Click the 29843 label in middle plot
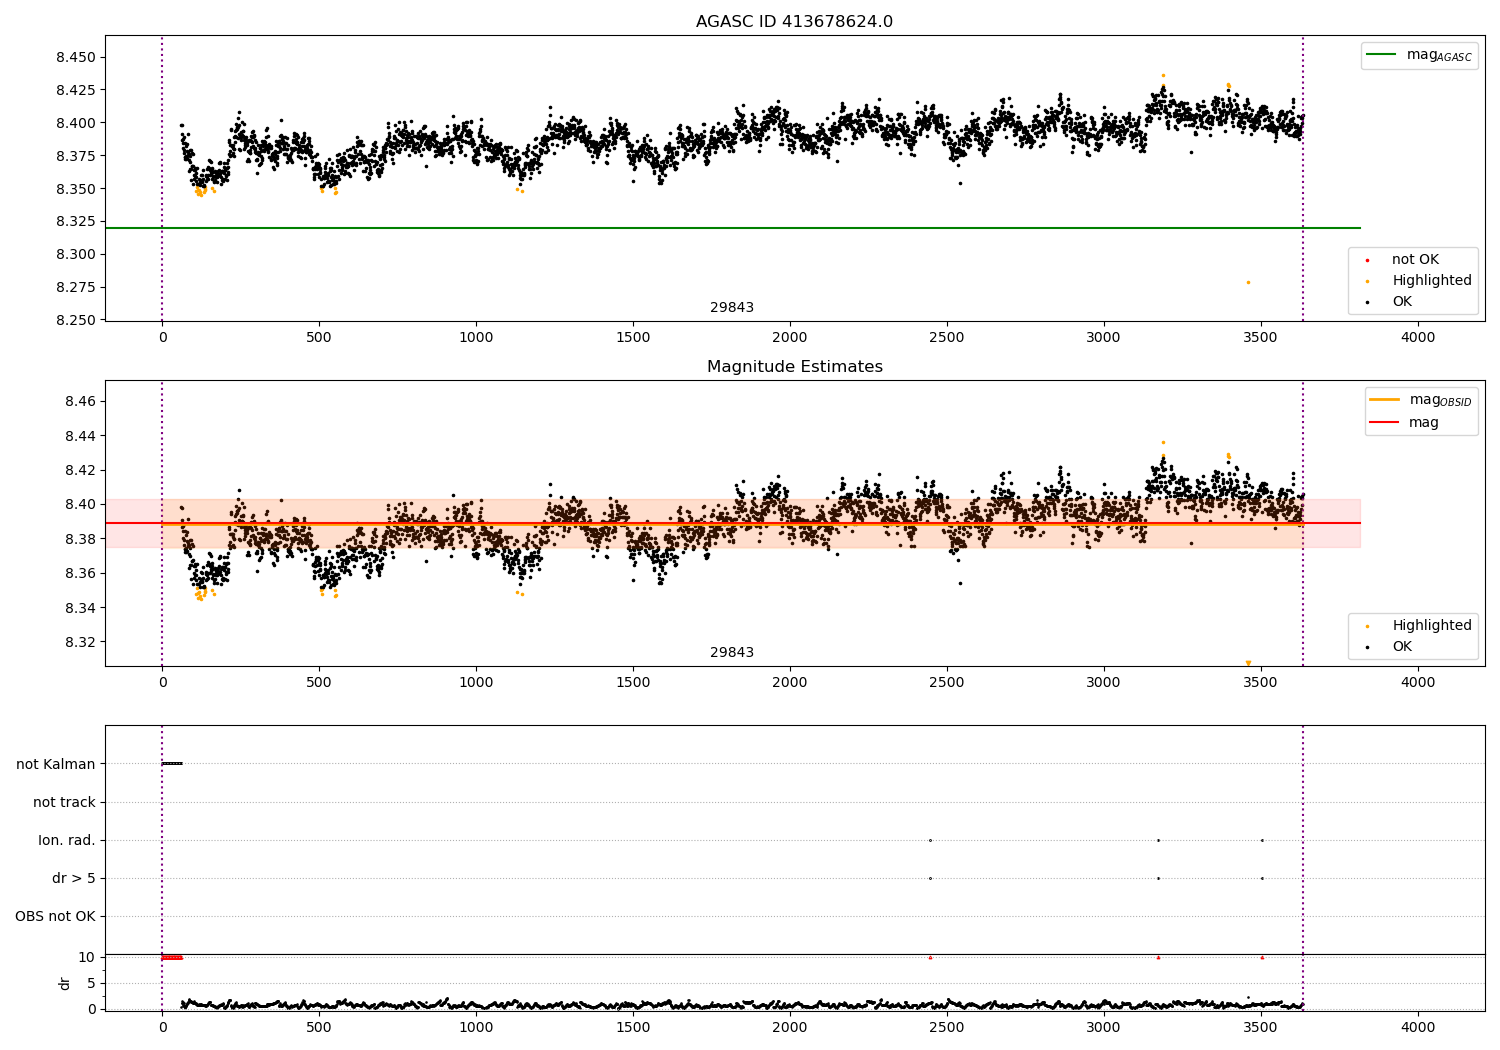 coord(732,653)
